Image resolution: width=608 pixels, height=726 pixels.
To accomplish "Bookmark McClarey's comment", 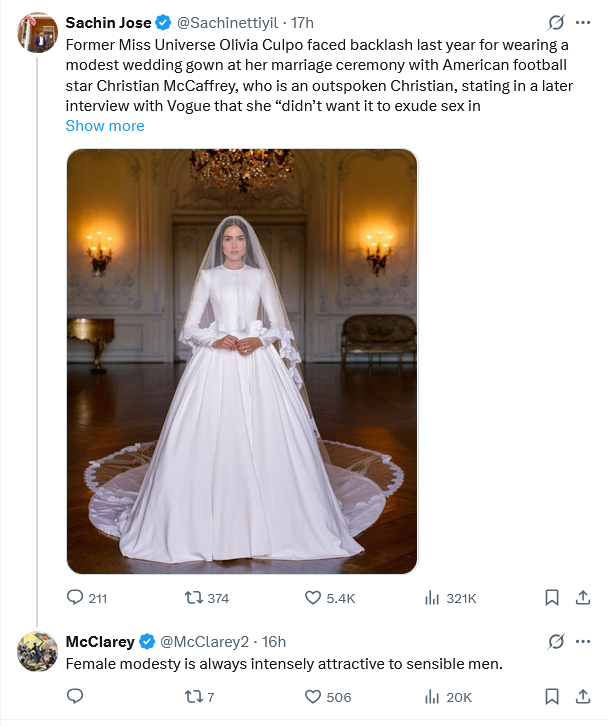I will coord(551,696).
